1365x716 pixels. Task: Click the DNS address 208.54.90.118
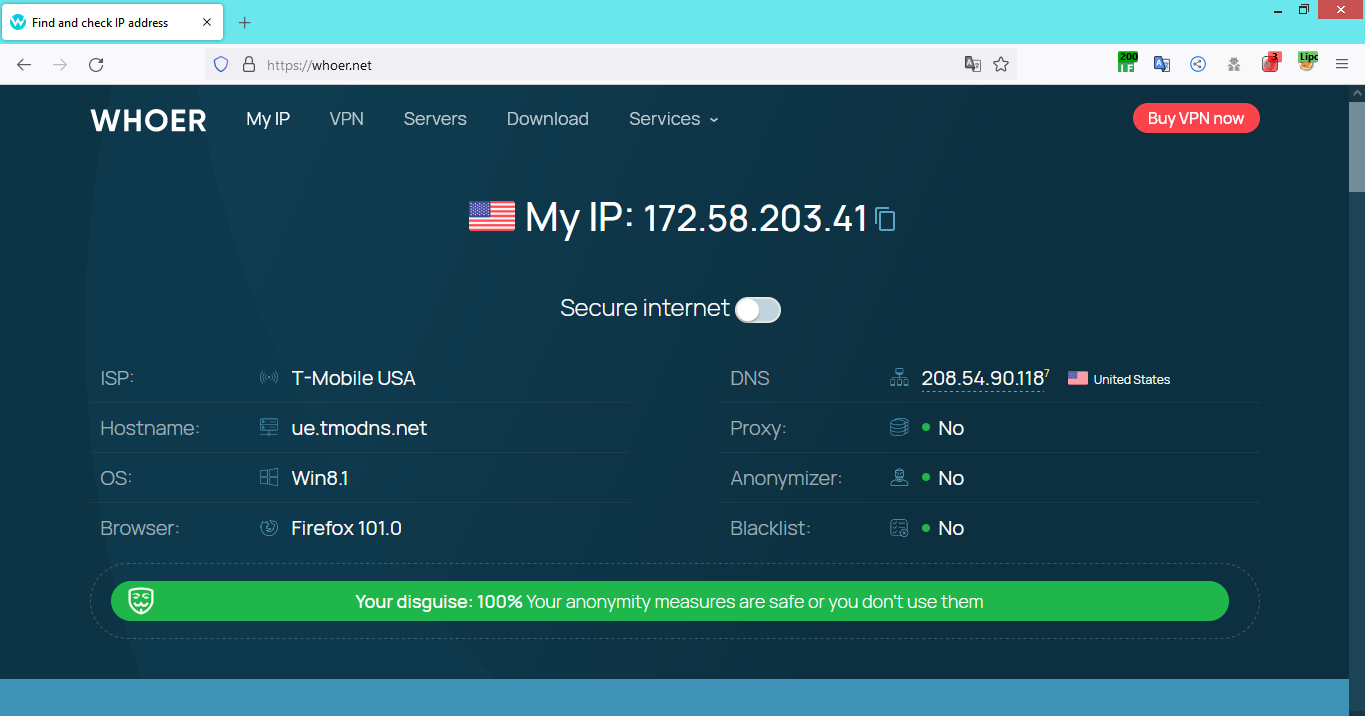click(983, 378)
